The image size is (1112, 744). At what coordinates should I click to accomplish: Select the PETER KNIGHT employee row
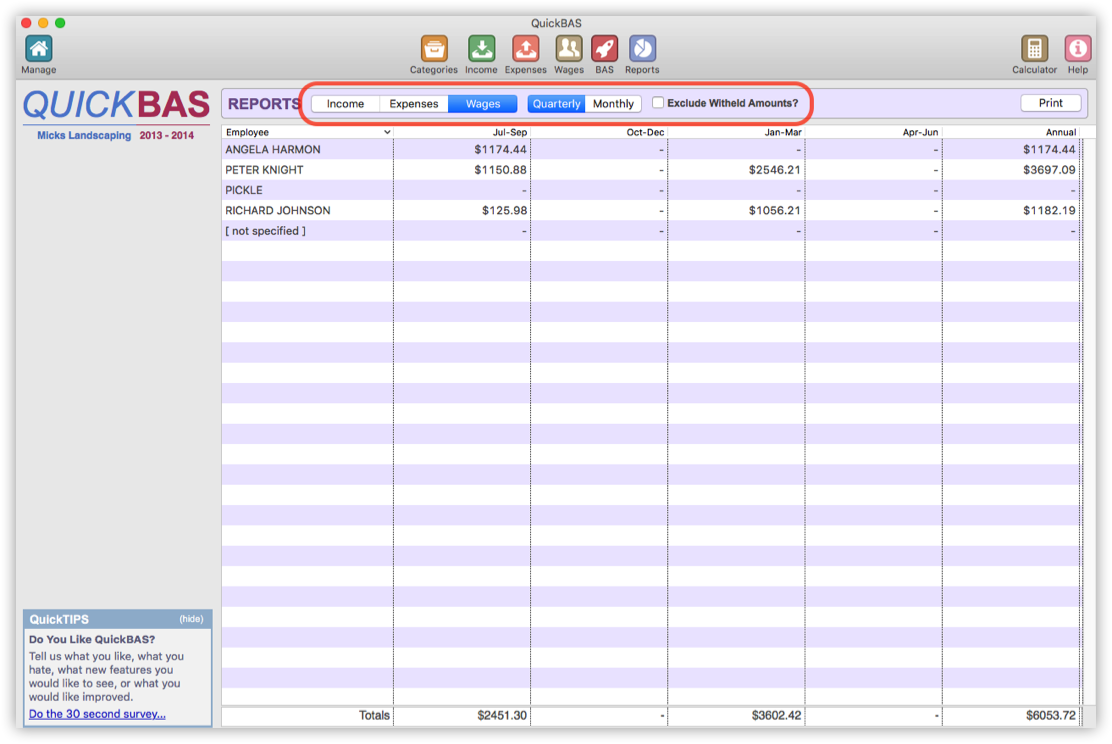point(264,170)
